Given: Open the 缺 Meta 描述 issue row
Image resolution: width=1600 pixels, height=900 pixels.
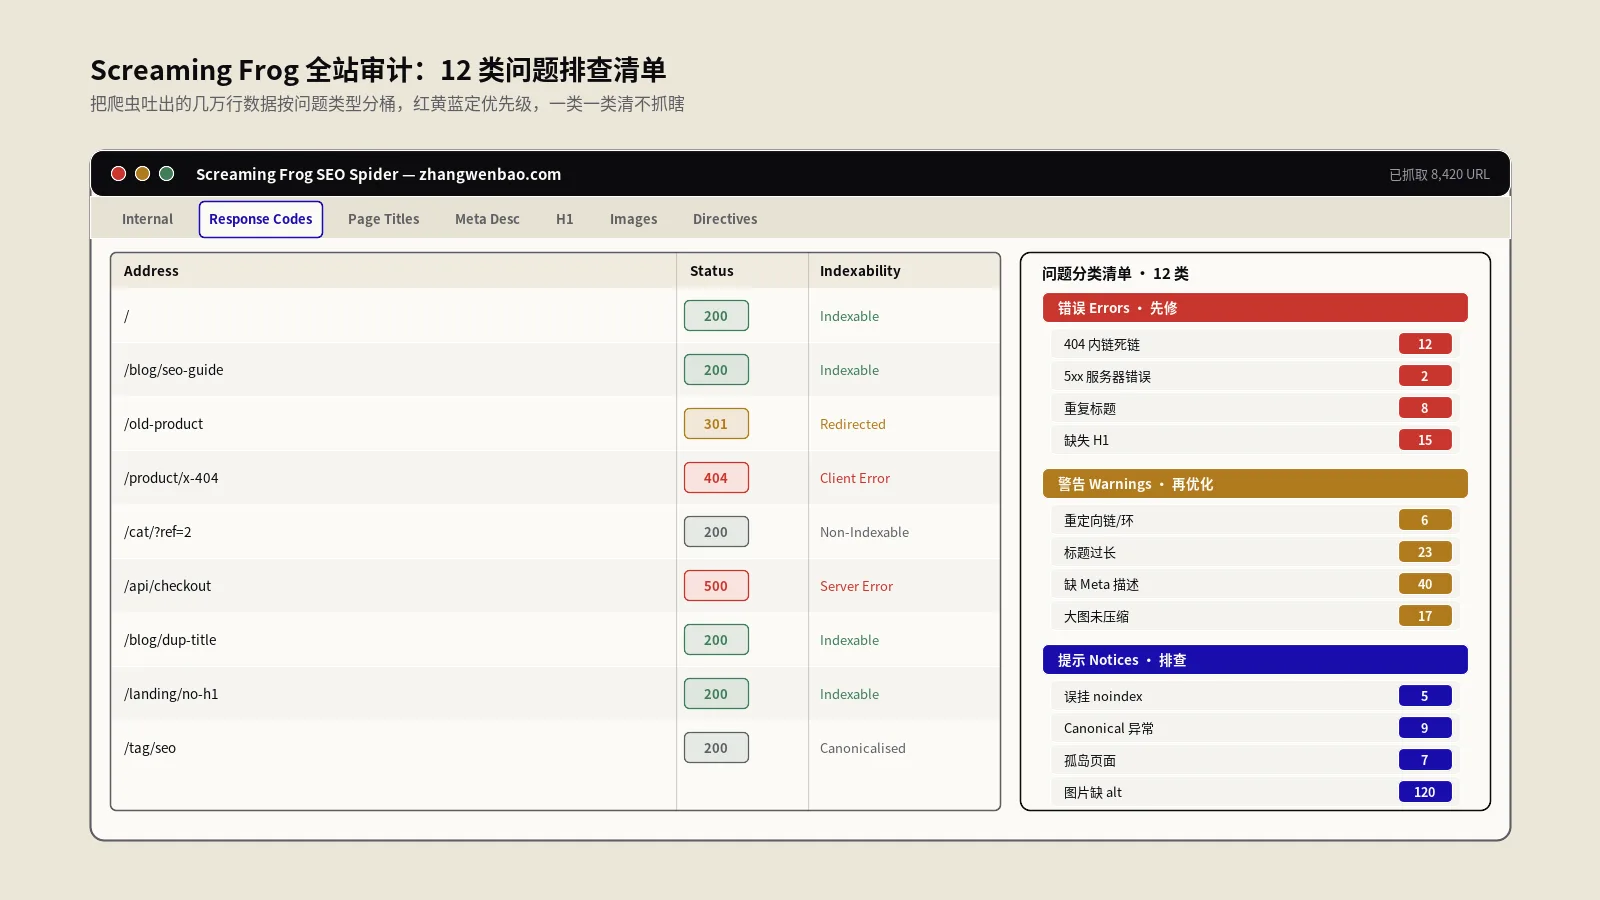Looking at the screenshot, I should (1255, 584).
